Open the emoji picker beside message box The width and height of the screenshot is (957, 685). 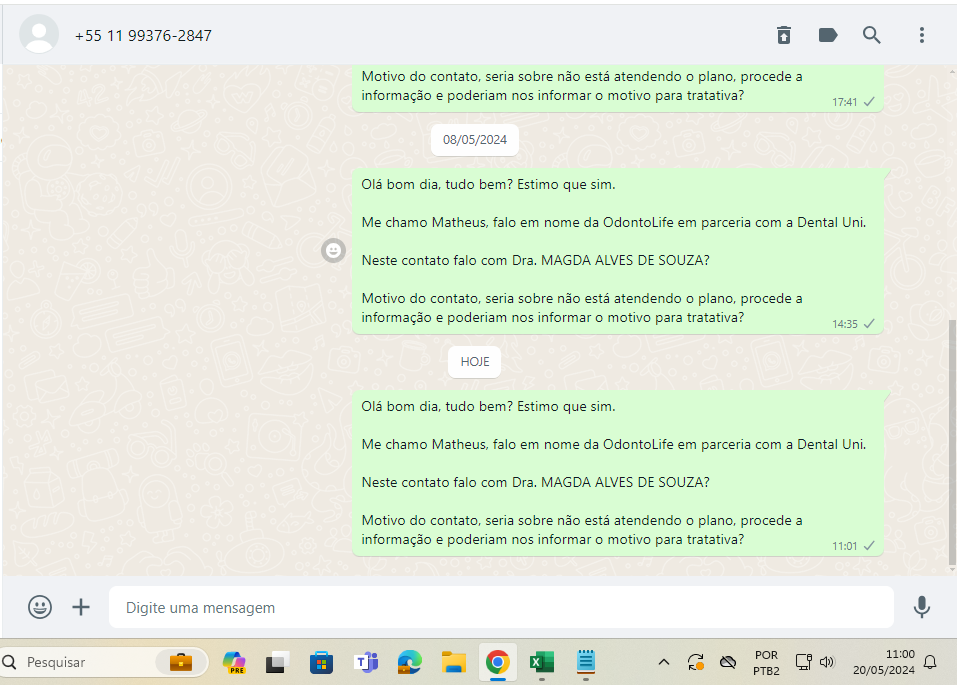click(40, 607)
